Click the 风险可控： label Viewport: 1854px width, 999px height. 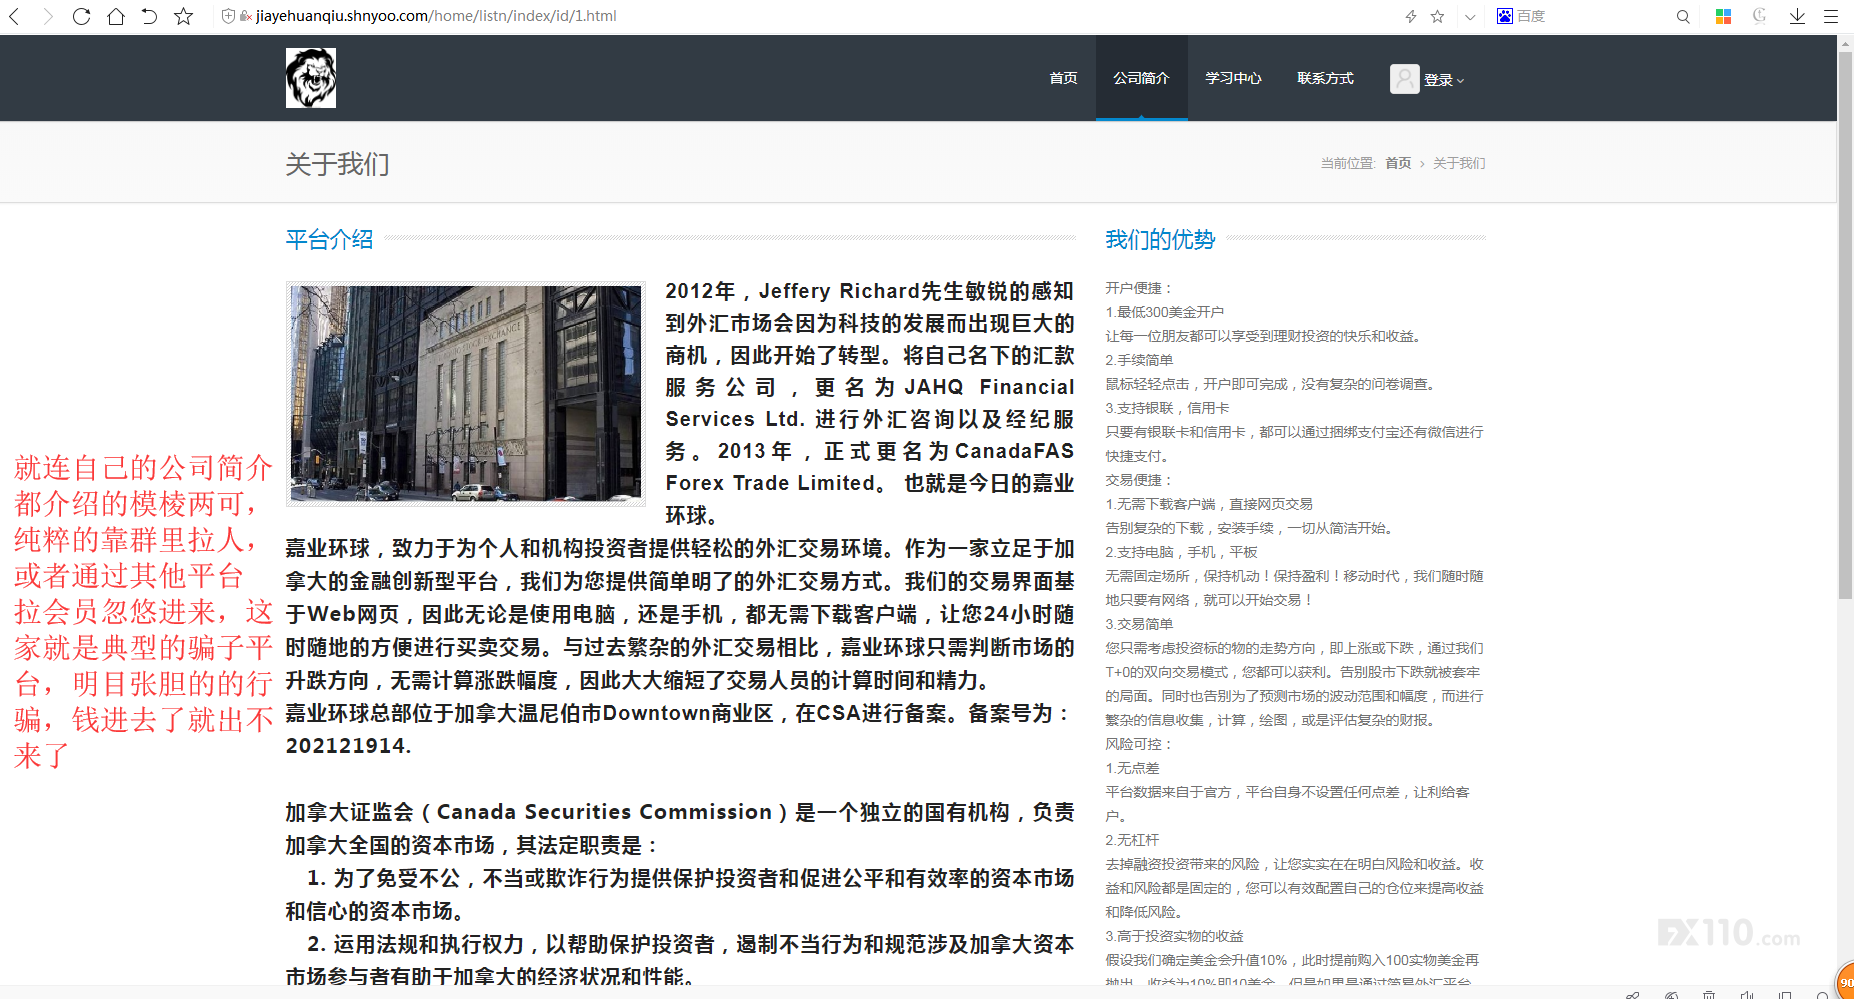(x=1139, y=744)
